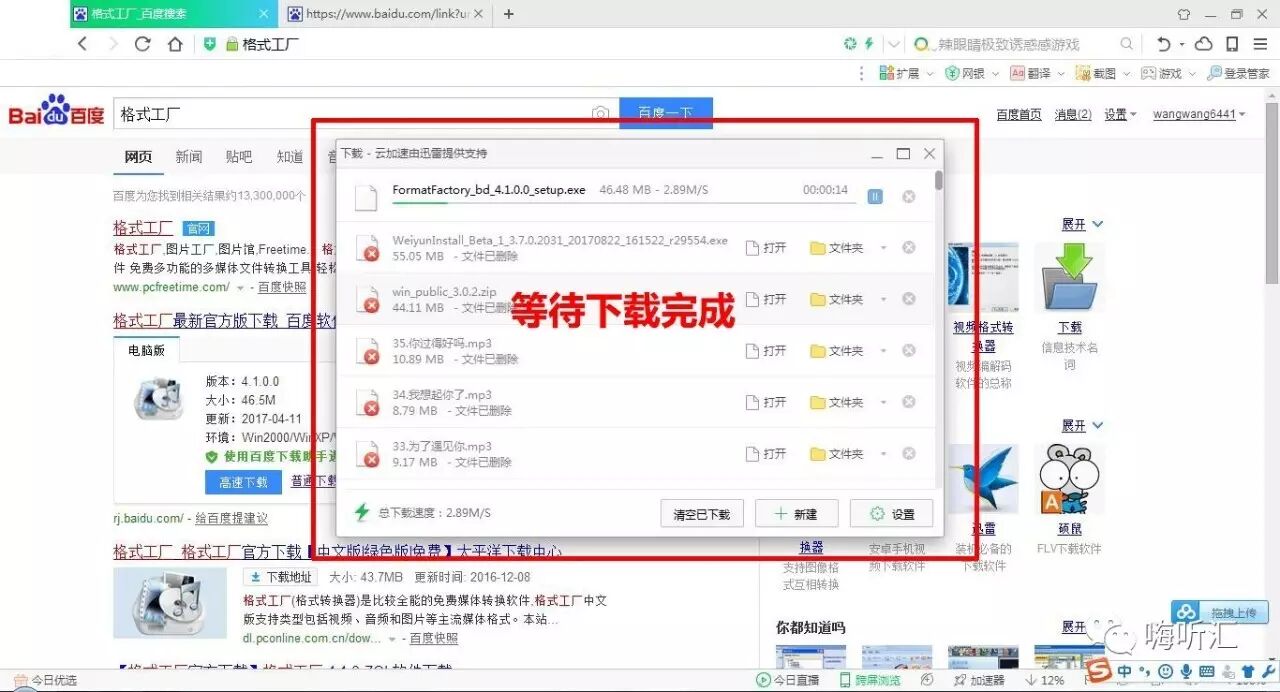Click the Sogou emoji smiley icon
This screenshot has height=692, width=1280.
(x=1165, y=670)
